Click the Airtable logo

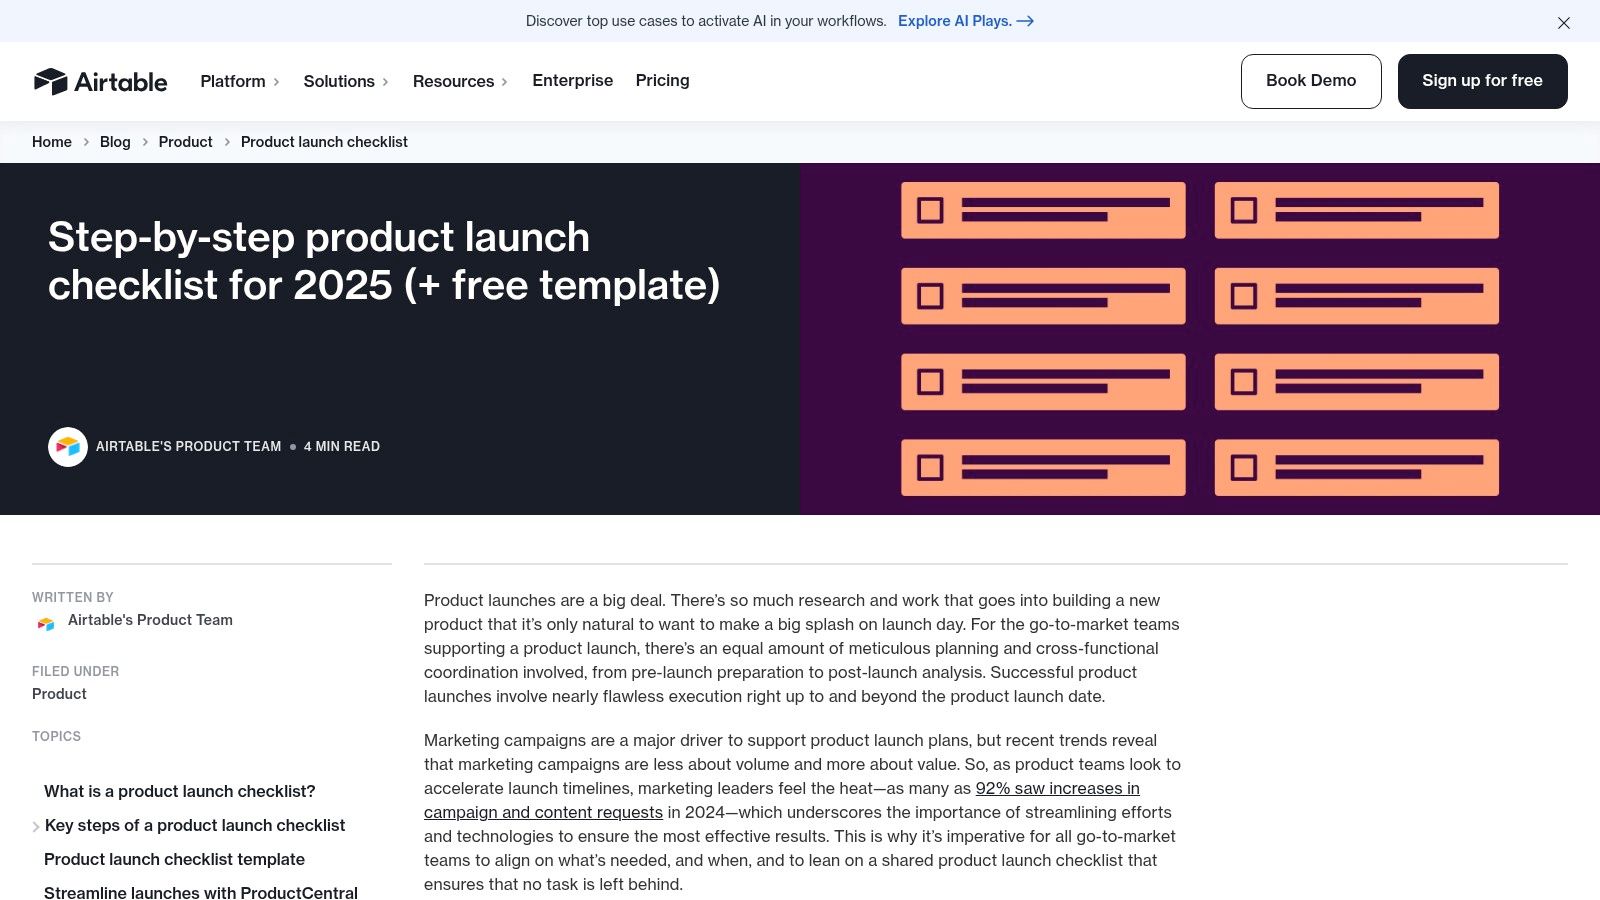tap(101, 81)
